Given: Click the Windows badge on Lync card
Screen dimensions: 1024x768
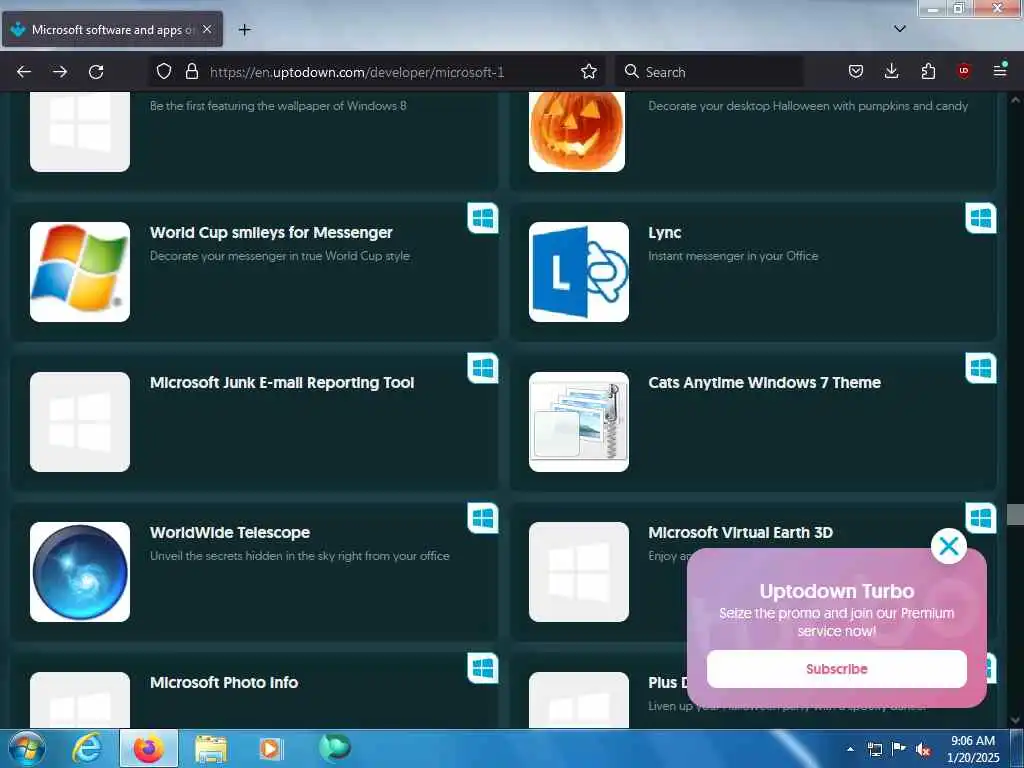Looking at the screenshot, I should [x=981, y=218].
